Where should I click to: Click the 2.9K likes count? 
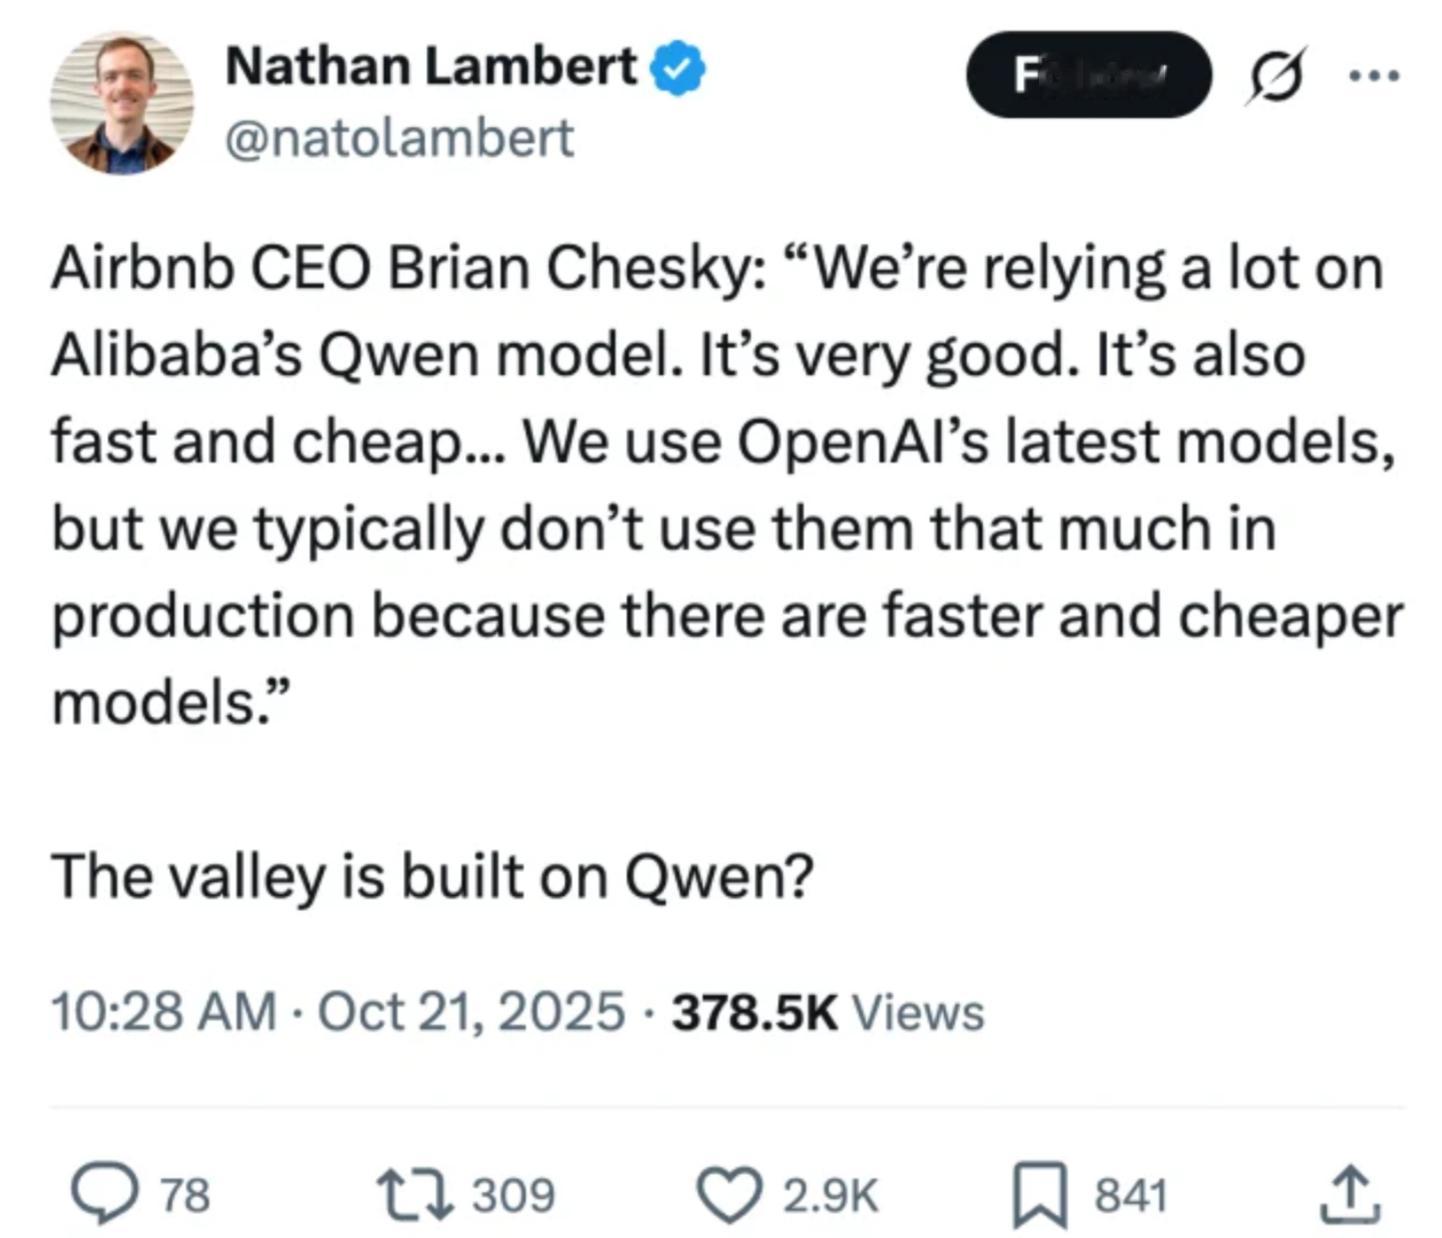click(830, 1195)
